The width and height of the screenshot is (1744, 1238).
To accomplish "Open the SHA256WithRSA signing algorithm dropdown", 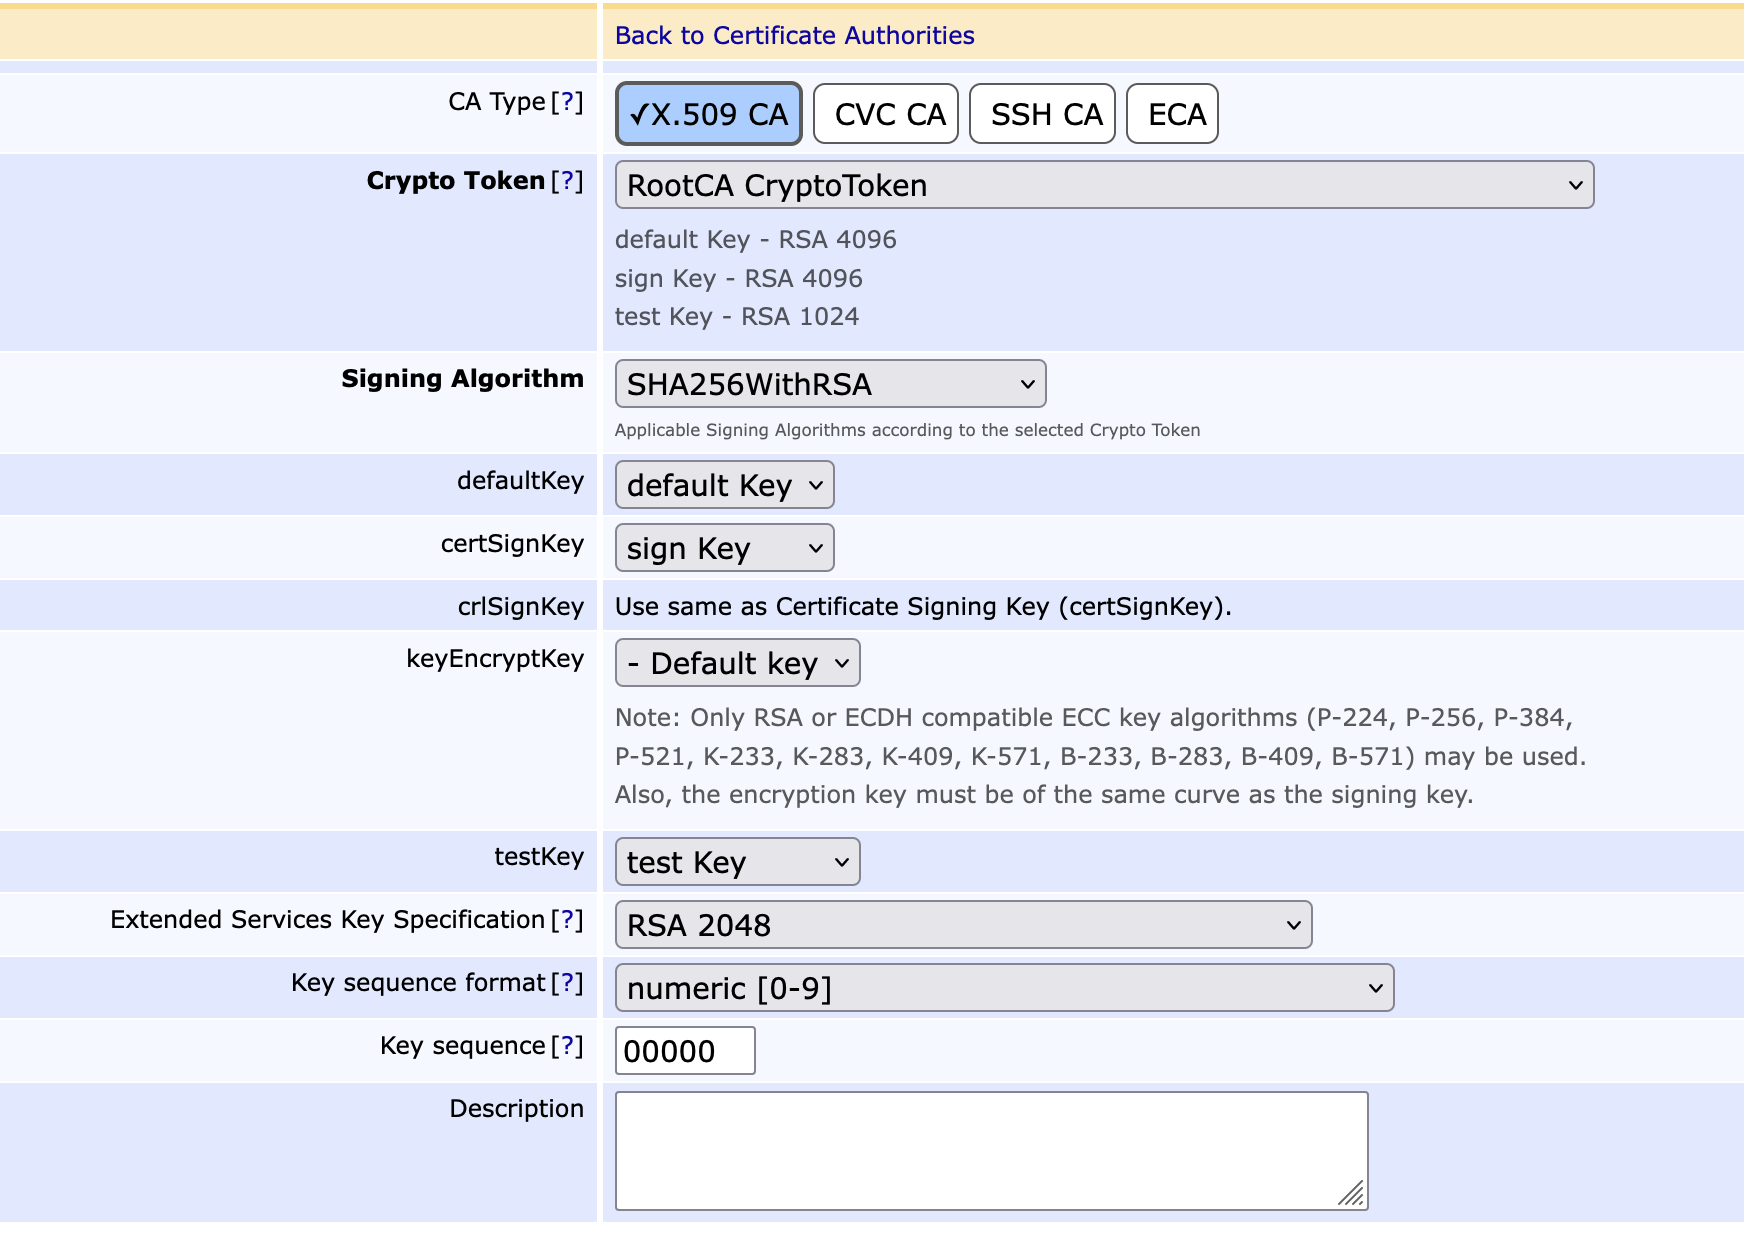I will [x=830, y=385].
